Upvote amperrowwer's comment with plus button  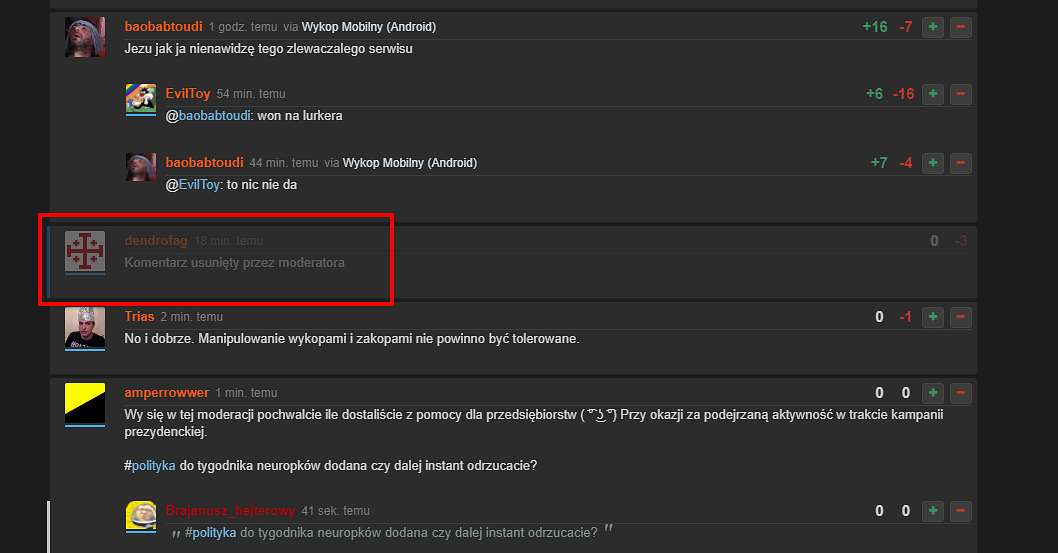932,392
